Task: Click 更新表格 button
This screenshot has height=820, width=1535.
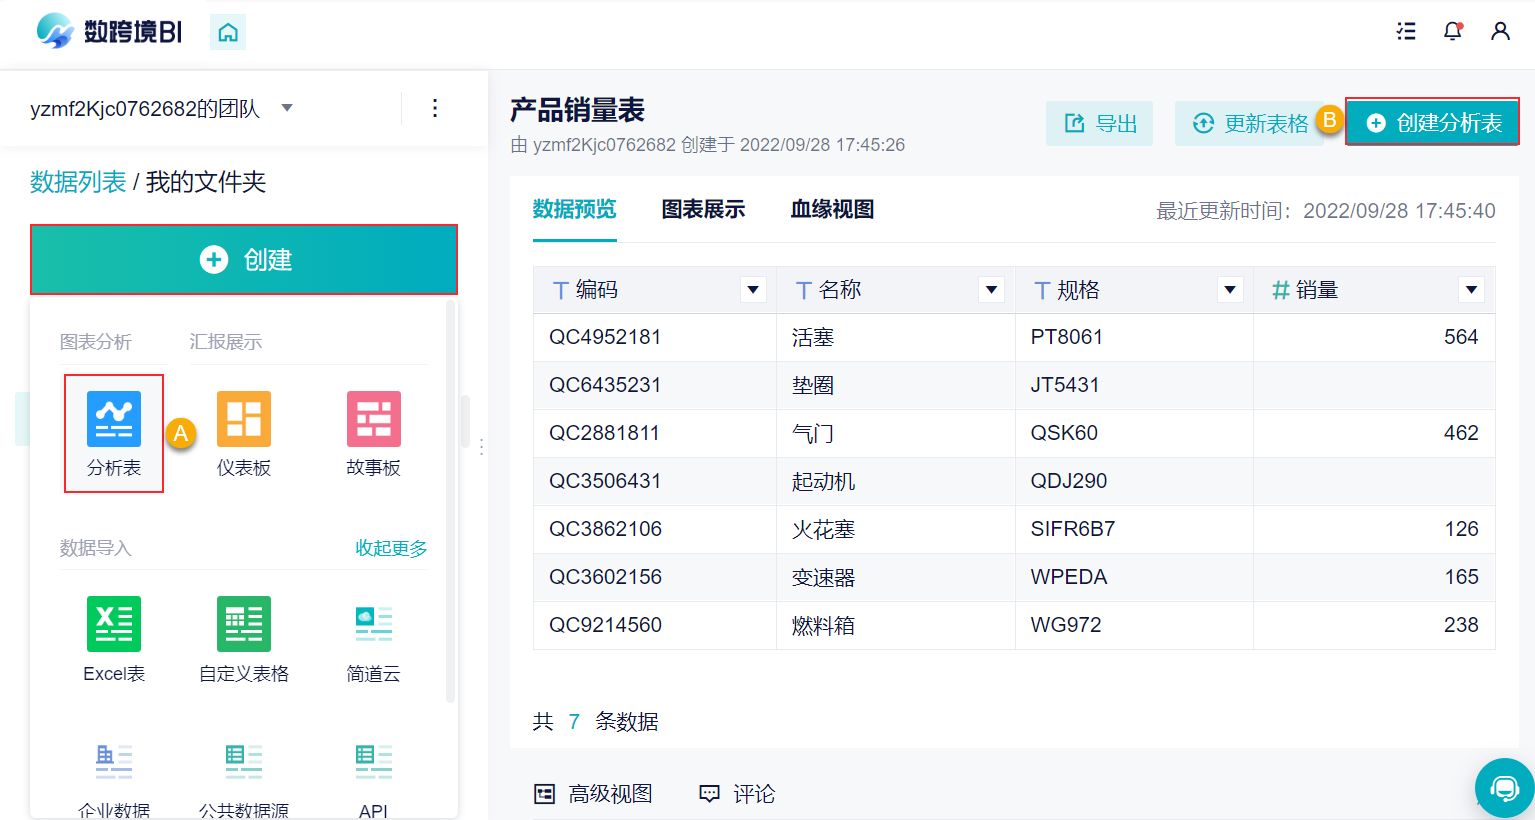Action: pos(1249,123)
